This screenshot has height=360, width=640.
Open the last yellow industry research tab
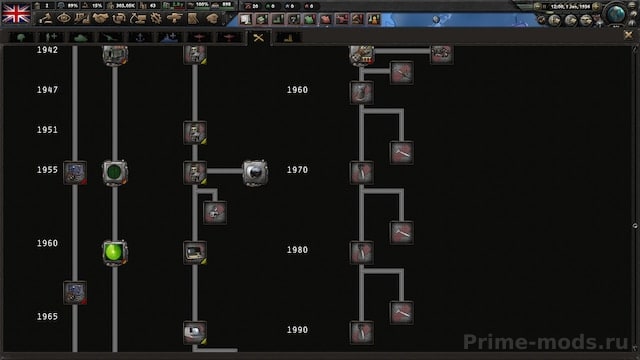pos(289,38)
